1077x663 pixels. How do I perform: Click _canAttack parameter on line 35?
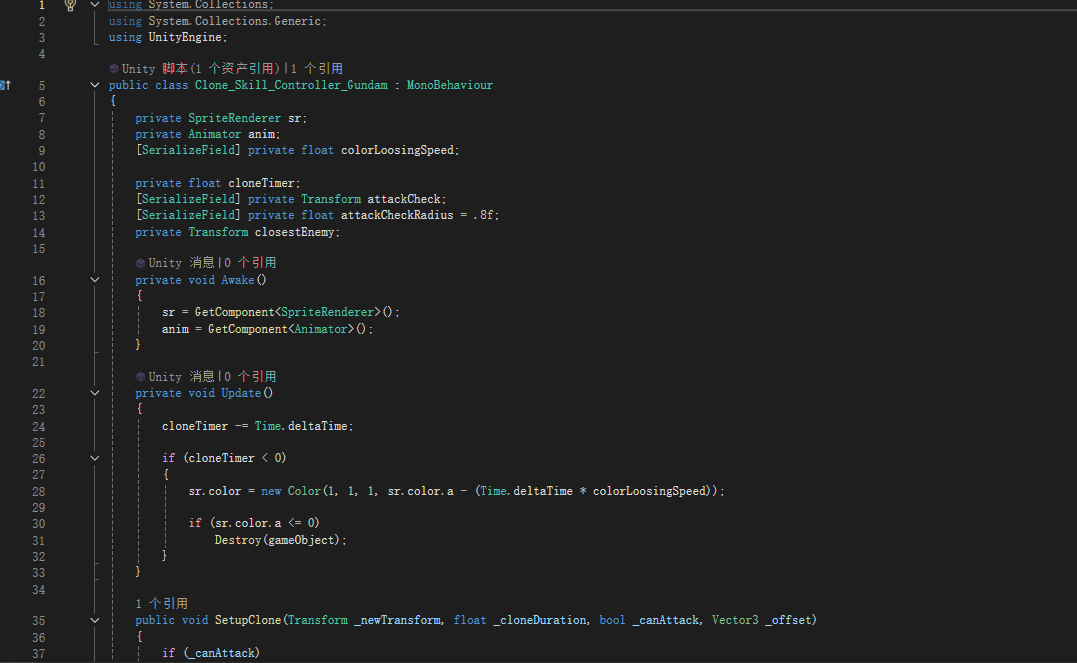[666, 620]
